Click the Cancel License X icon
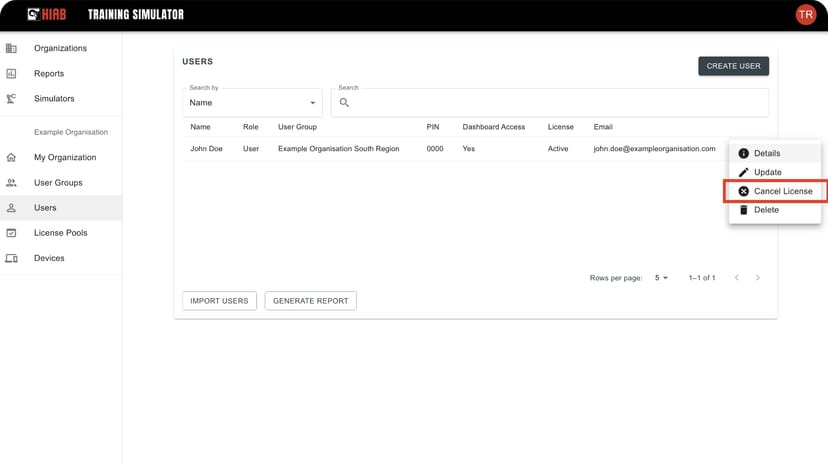828x464 pixels. click(x=744, y=191)
